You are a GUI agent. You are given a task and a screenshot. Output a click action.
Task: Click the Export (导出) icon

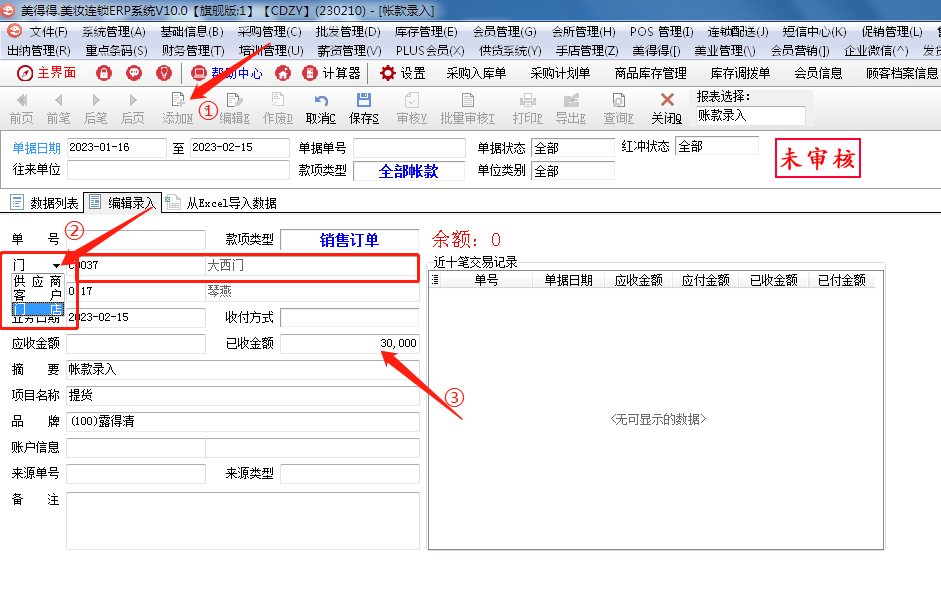pos(571,109)
